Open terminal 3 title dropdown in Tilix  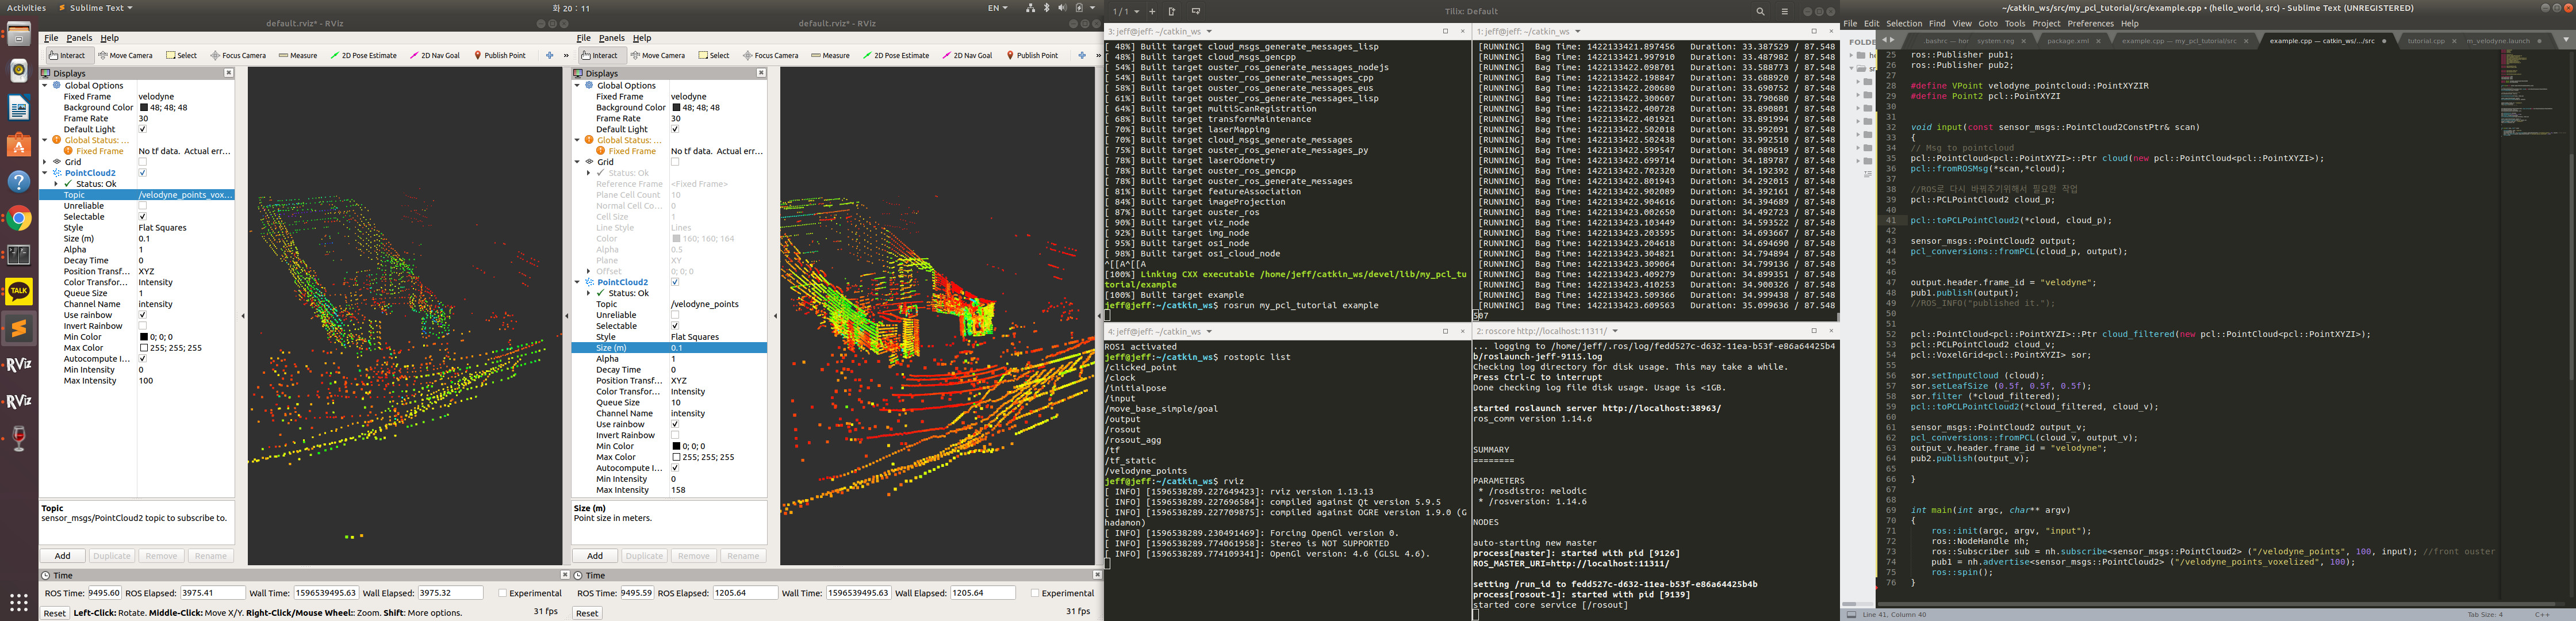click(1209, 32)
